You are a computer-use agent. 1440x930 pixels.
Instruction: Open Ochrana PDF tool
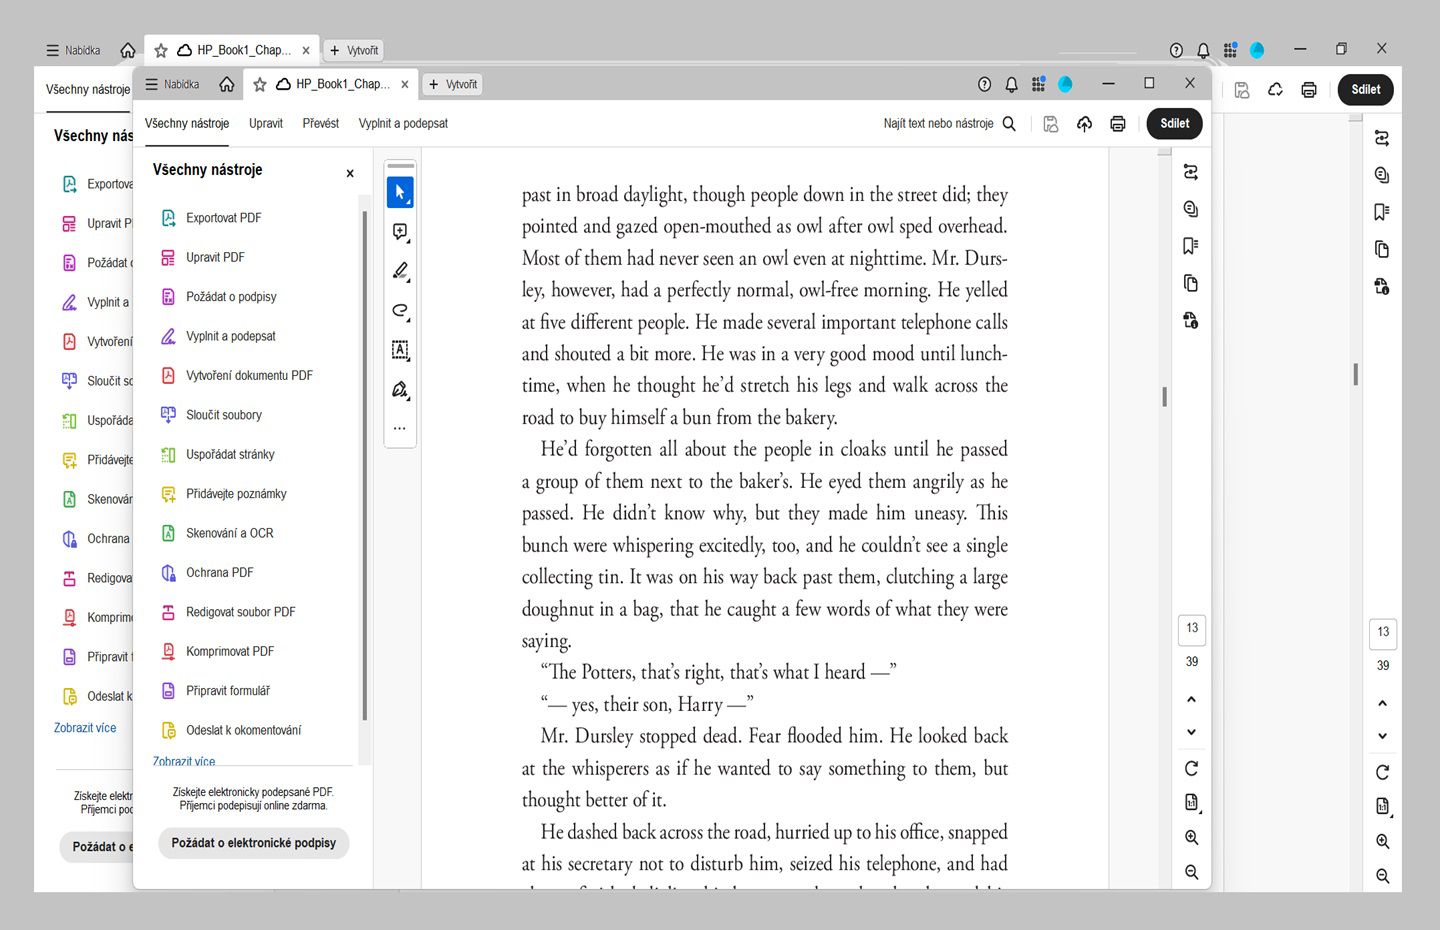tap(207, 573)
